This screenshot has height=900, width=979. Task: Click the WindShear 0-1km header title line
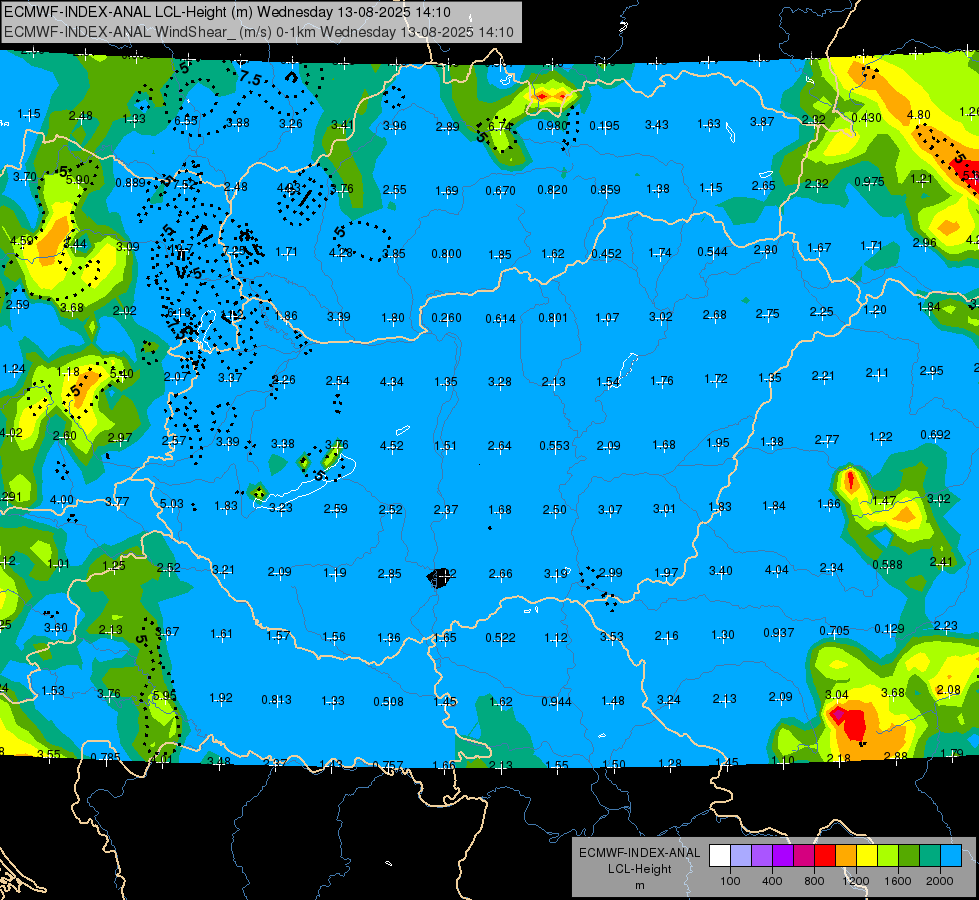[x=258, y=32]
